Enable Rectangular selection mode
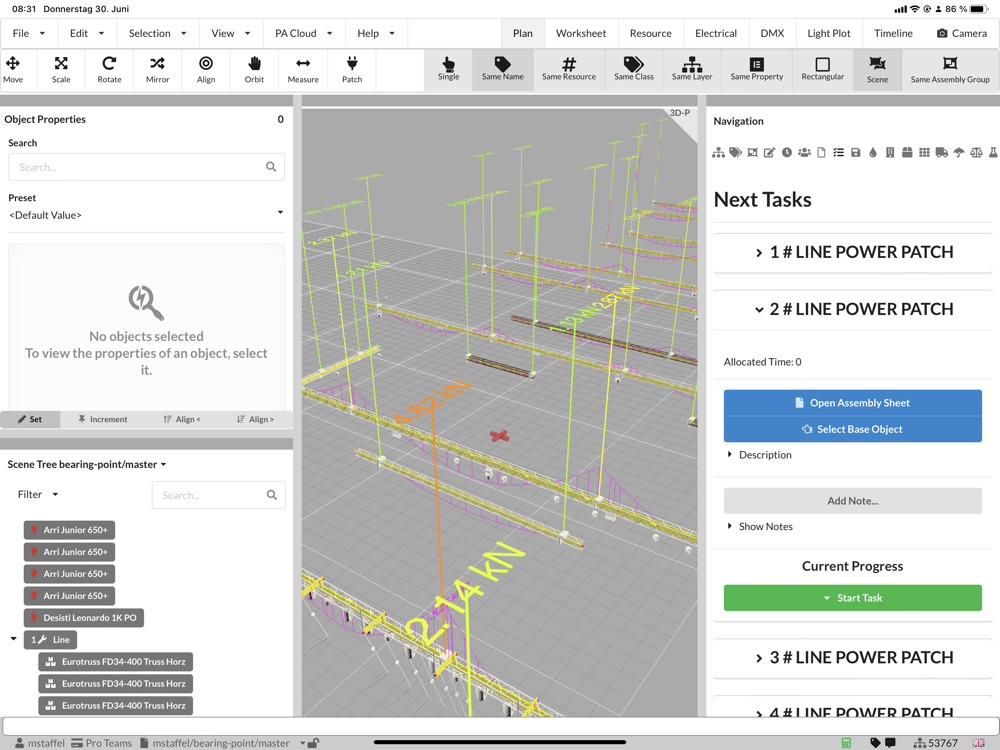The image size is (1000, 750). point(822,69)
